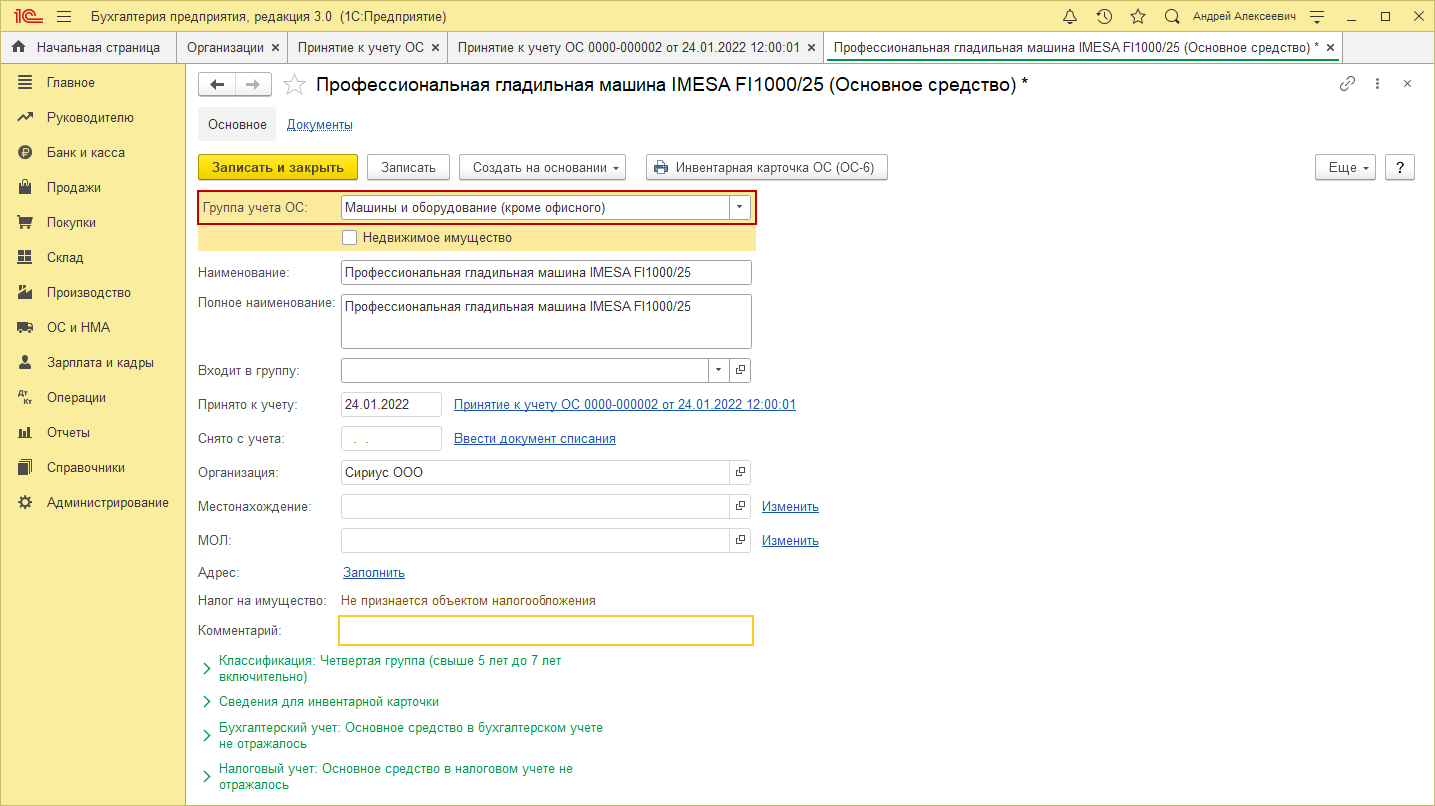Open favorites star in title bar

point(1138,17)
